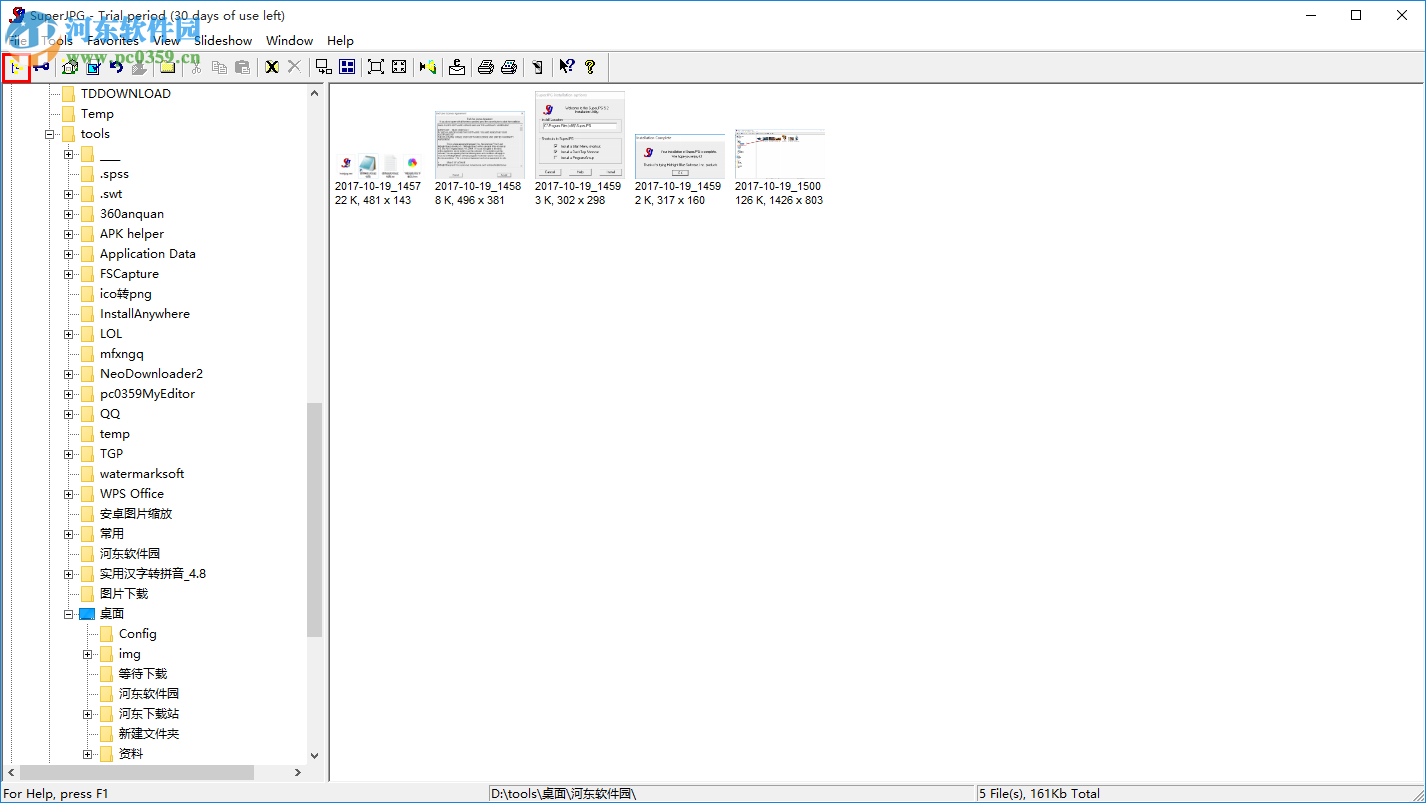Click the horizontal scrollbar right arrow
The image size is (1426, 803).
click(297, 773)
